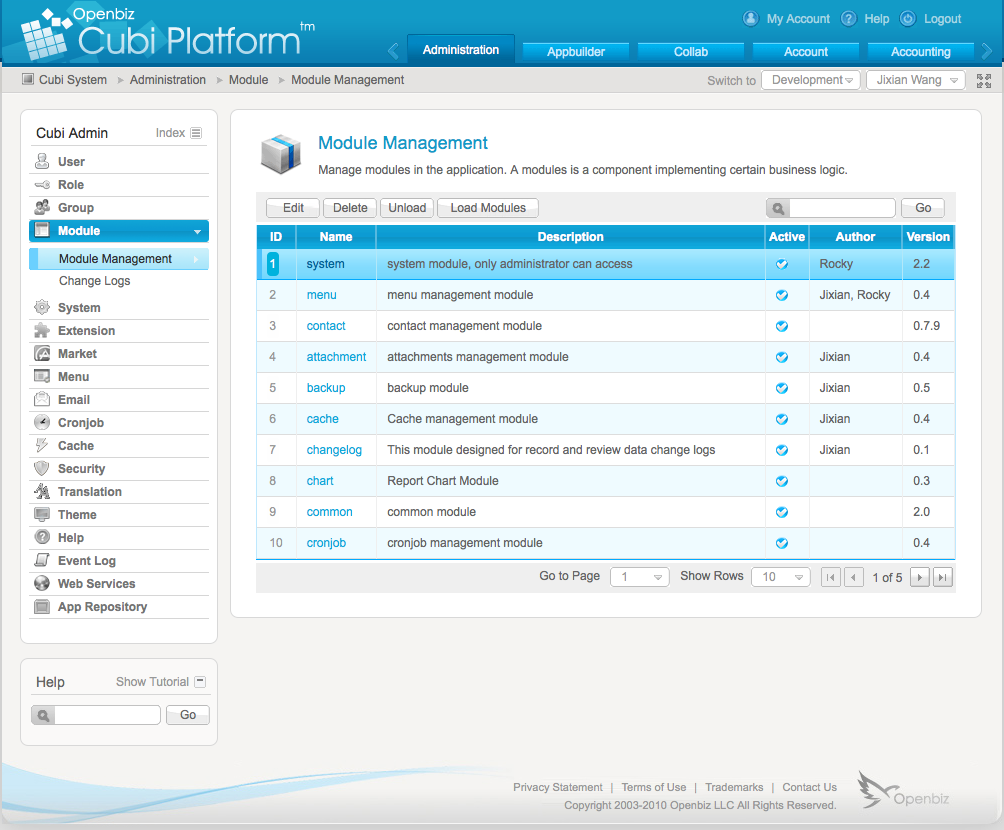Select the User icon in the sidebar

40,161
